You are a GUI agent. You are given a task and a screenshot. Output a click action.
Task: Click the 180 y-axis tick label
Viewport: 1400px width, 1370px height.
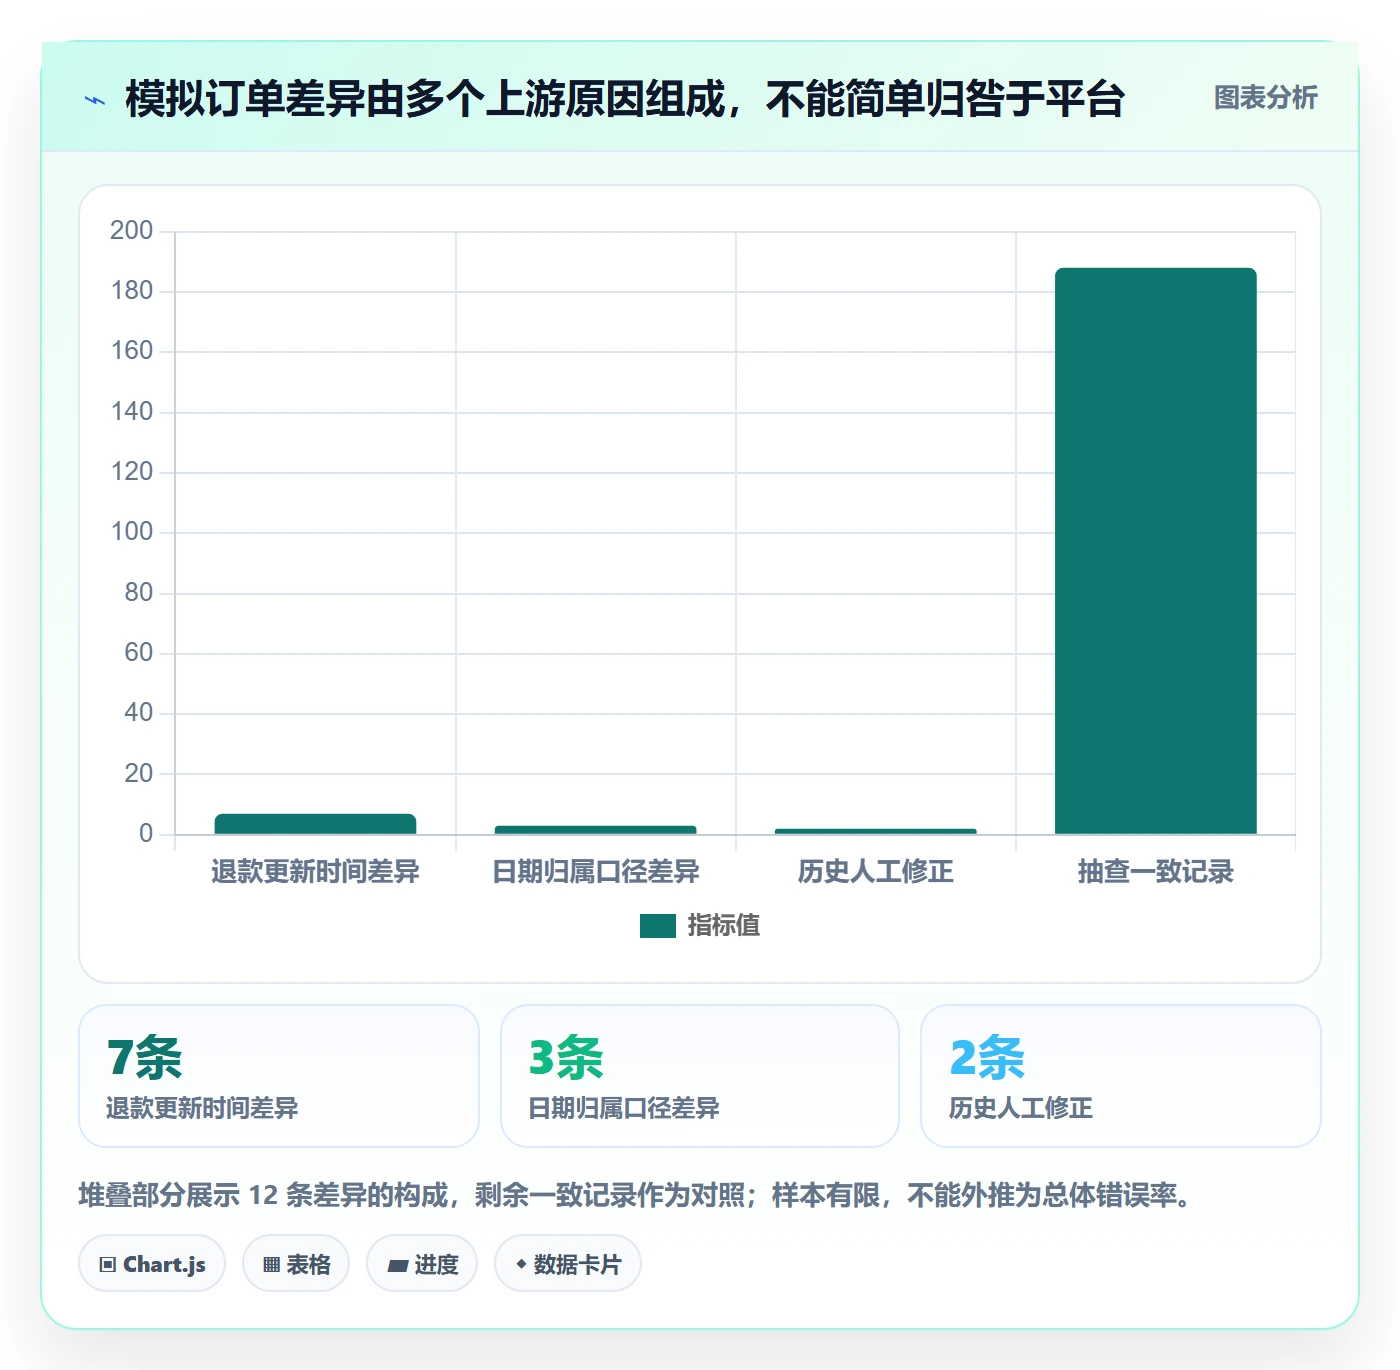(x=131, y=291)
